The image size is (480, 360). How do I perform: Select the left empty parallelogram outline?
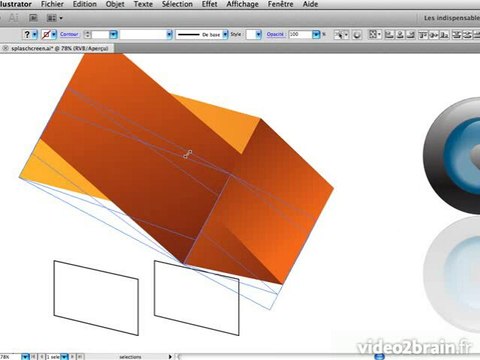click(x=96, y=298)
